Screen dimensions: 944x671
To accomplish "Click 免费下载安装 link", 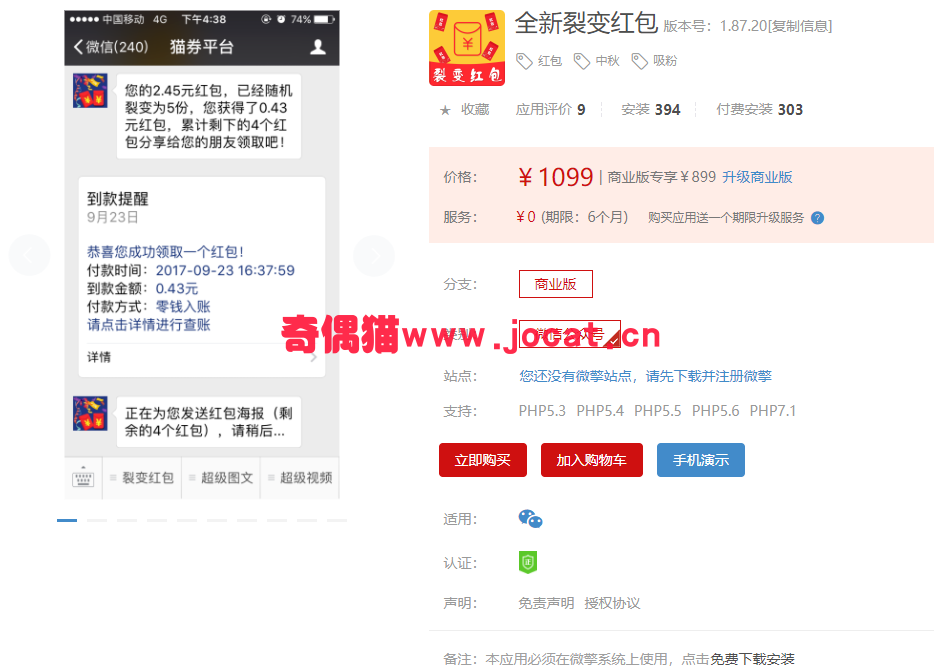I will pos(753,660).
